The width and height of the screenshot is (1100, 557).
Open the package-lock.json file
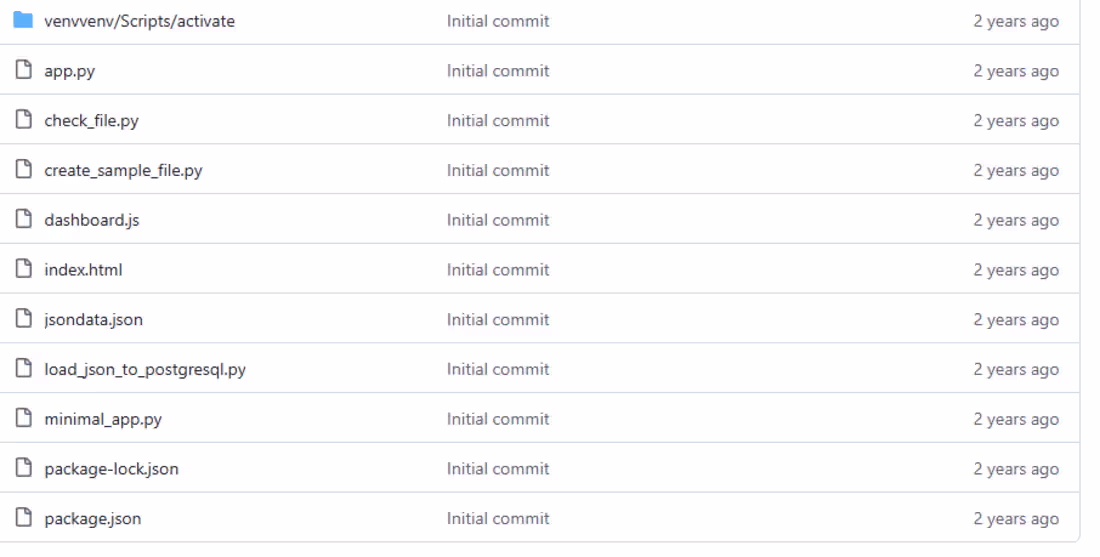(111, 469)
